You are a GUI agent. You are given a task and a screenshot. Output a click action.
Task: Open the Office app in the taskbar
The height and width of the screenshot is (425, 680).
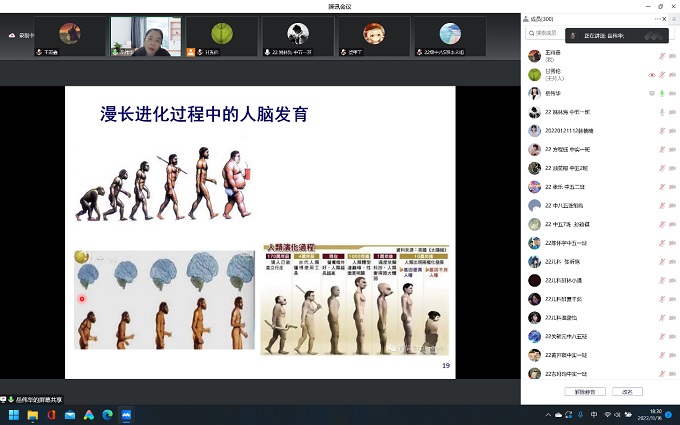(51, 414)
